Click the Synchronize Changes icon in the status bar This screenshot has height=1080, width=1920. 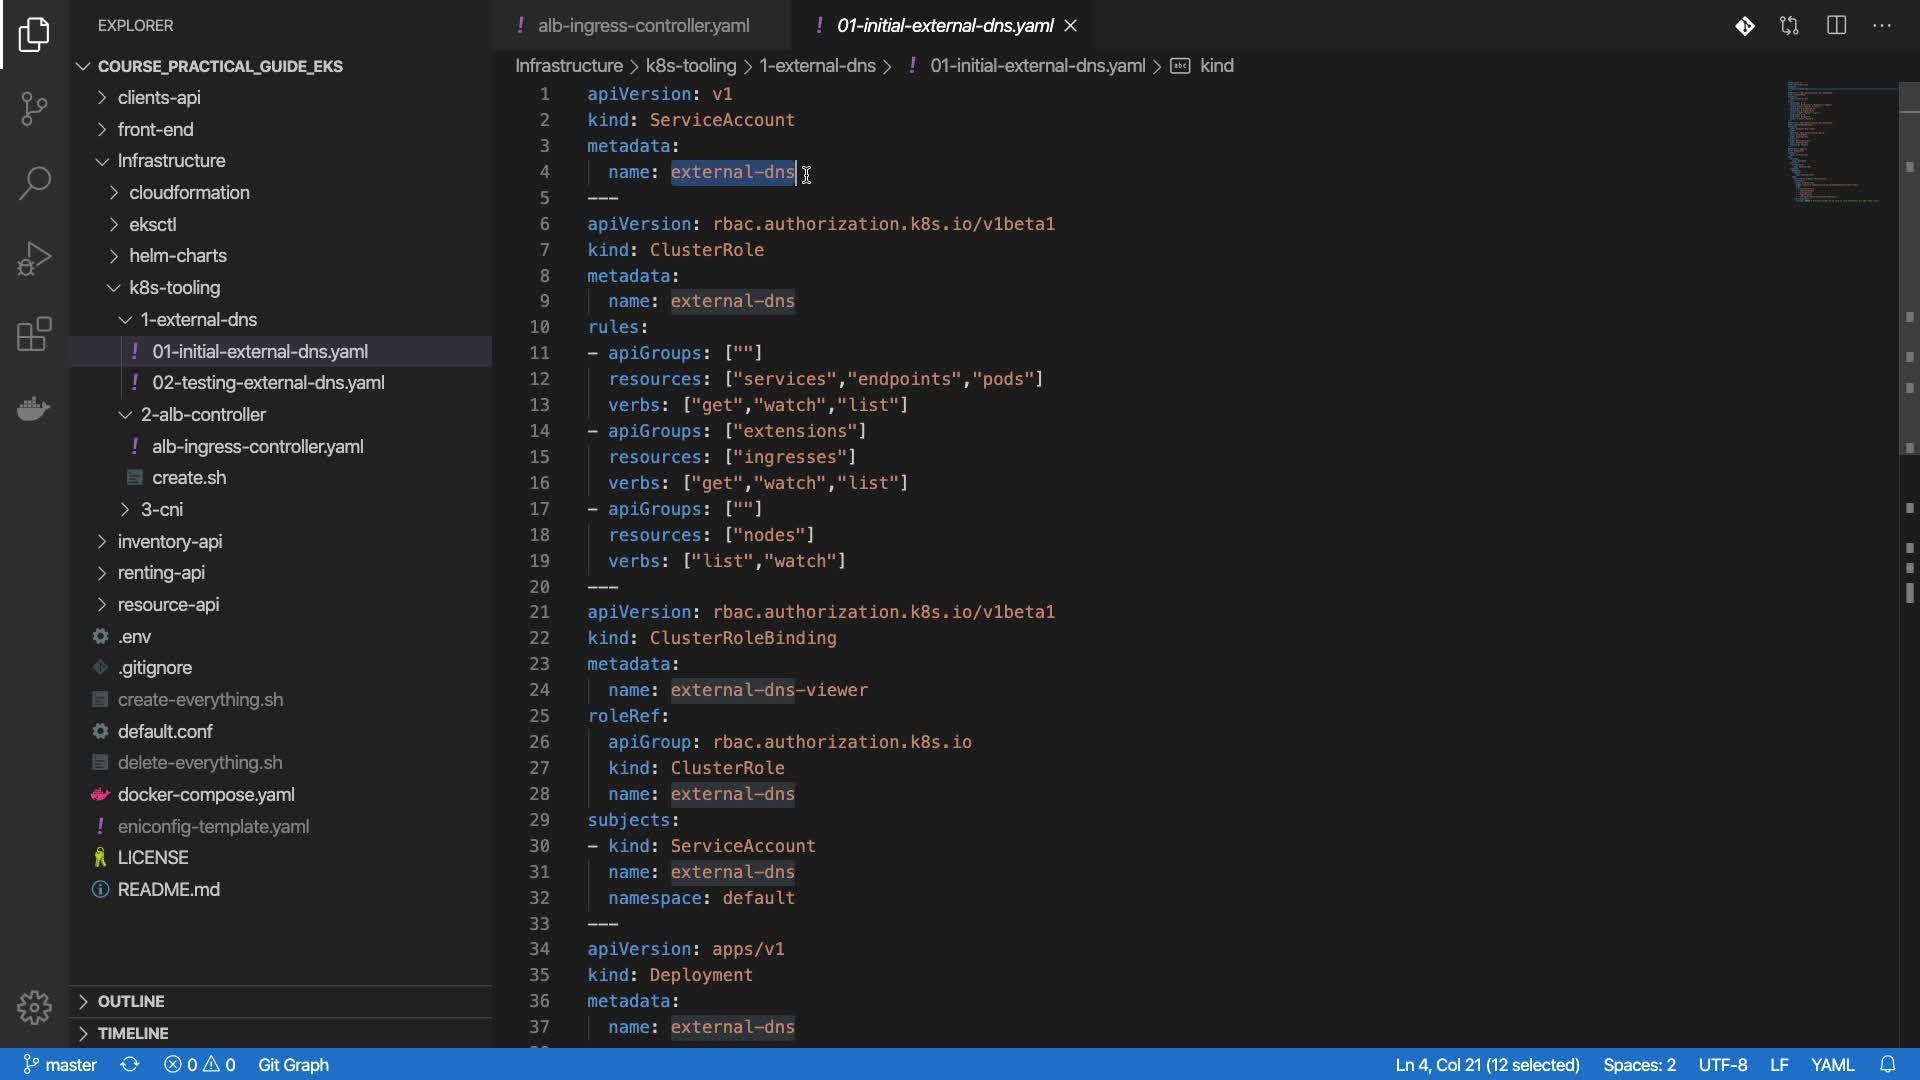click(x=130, y=1064)
